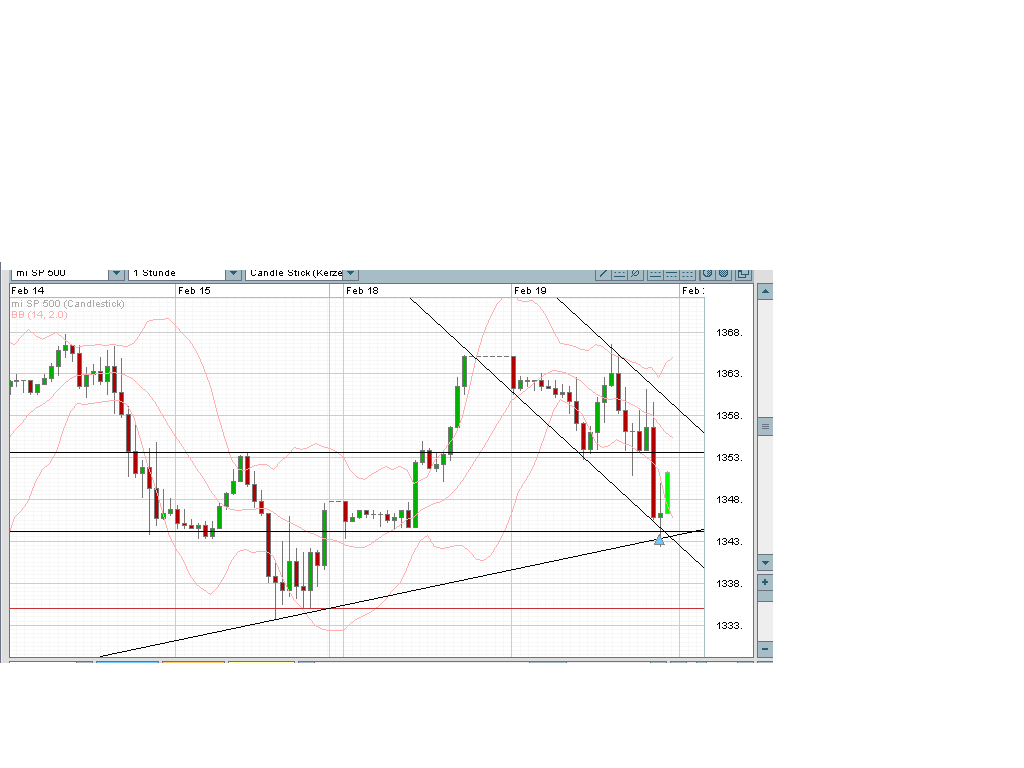Select the double dashed line style icon
Screen dimensions: 1024x768
click(x=688, y=274)
